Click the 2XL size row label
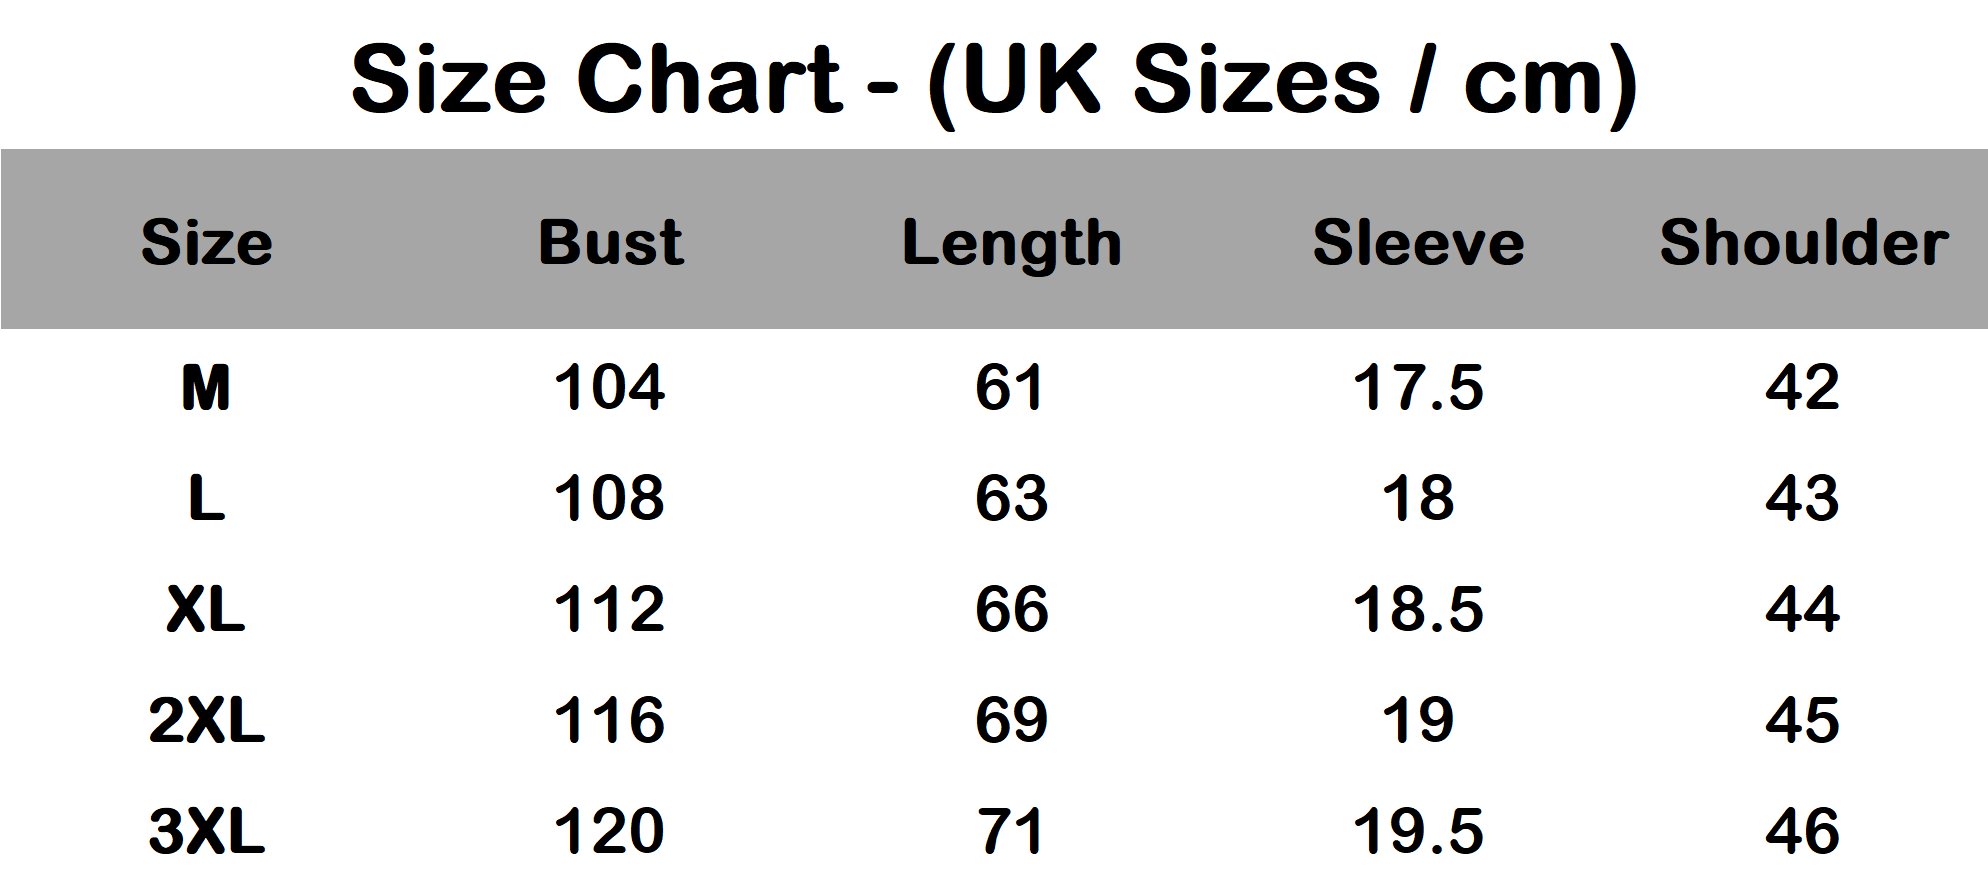Screen dimensions: 1988x884 pyautogui.click(x=206, y=720)
